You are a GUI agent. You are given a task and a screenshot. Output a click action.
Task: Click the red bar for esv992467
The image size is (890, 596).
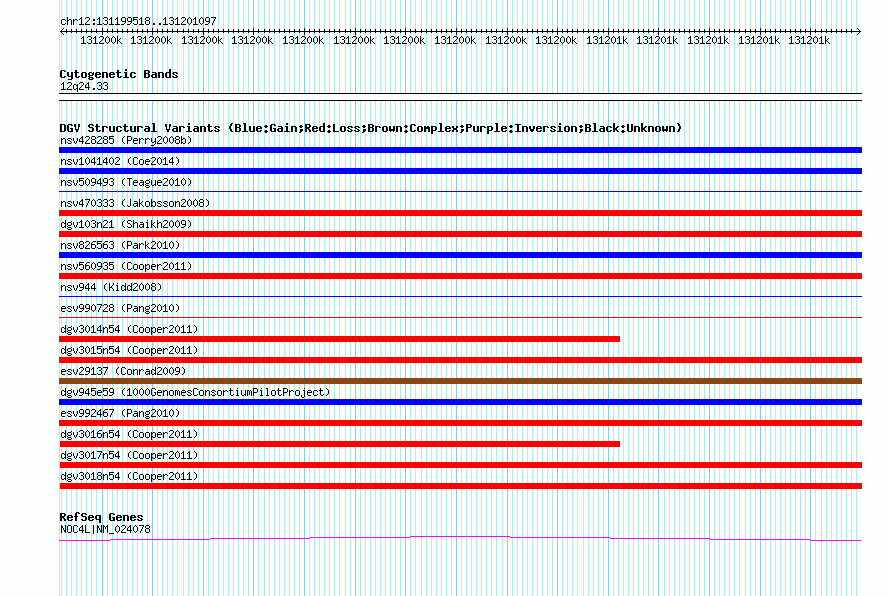click(x=460, y=423)
